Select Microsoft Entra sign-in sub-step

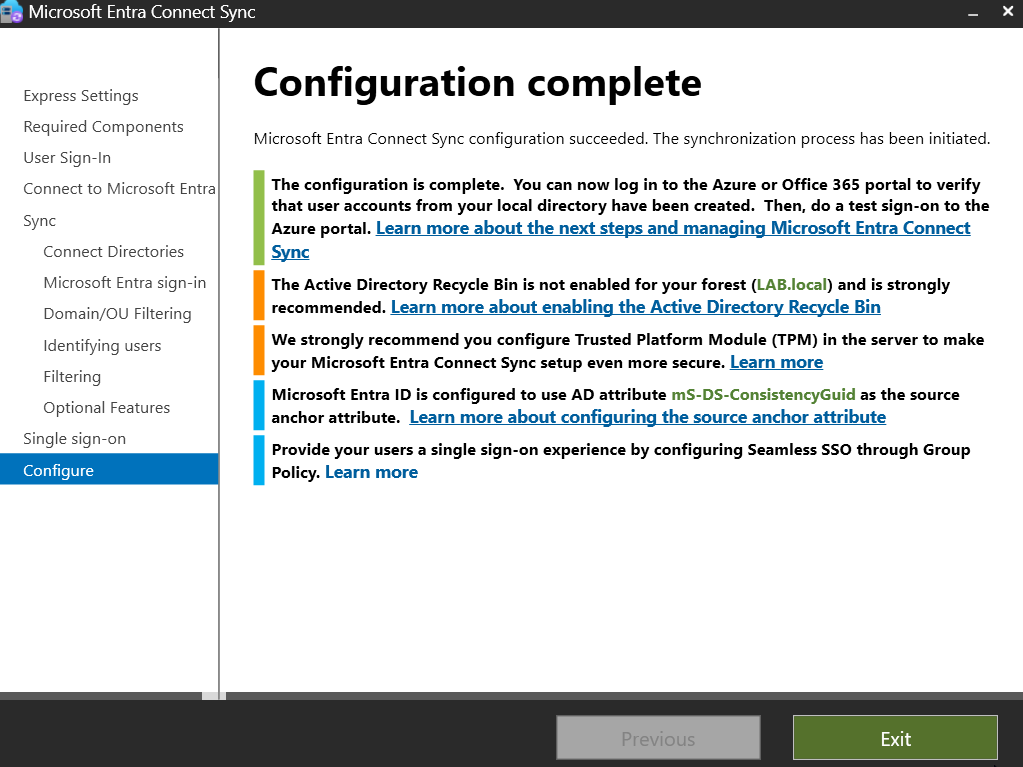[x=125, y=282]
